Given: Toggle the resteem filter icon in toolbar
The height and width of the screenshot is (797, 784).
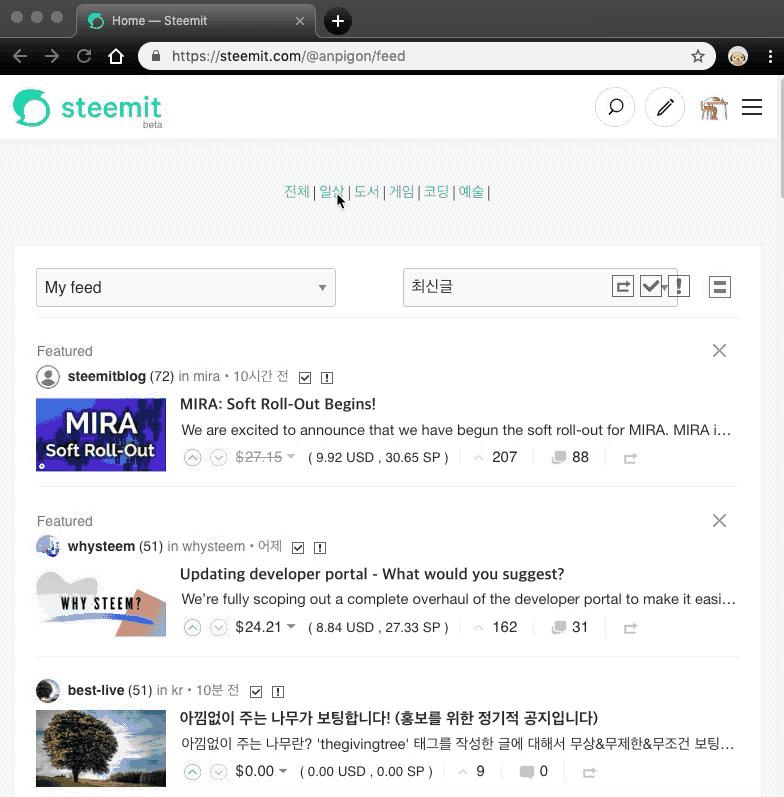Looking at the screenshot, I should 623,286.
